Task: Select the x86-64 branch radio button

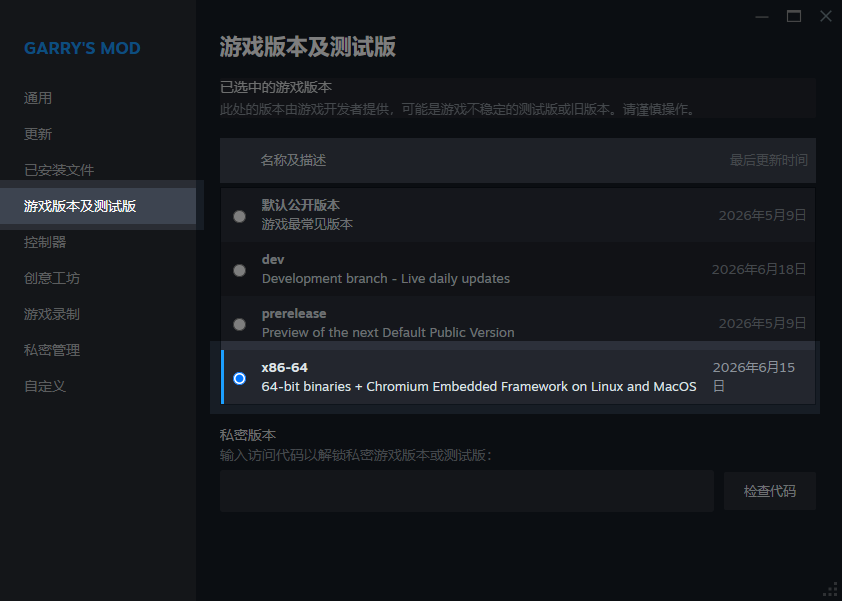Action: pyautogui.click(x=239, y=378)
